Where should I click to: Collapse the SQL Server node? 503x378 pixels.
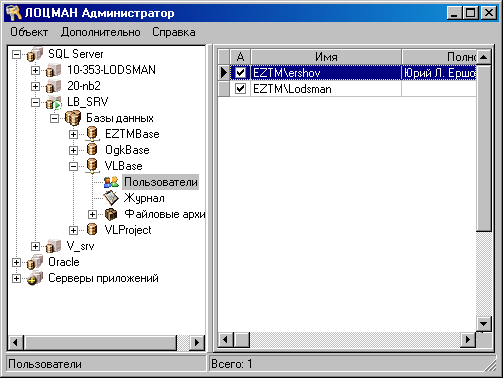pyautogui.click(x=16, y=54)
